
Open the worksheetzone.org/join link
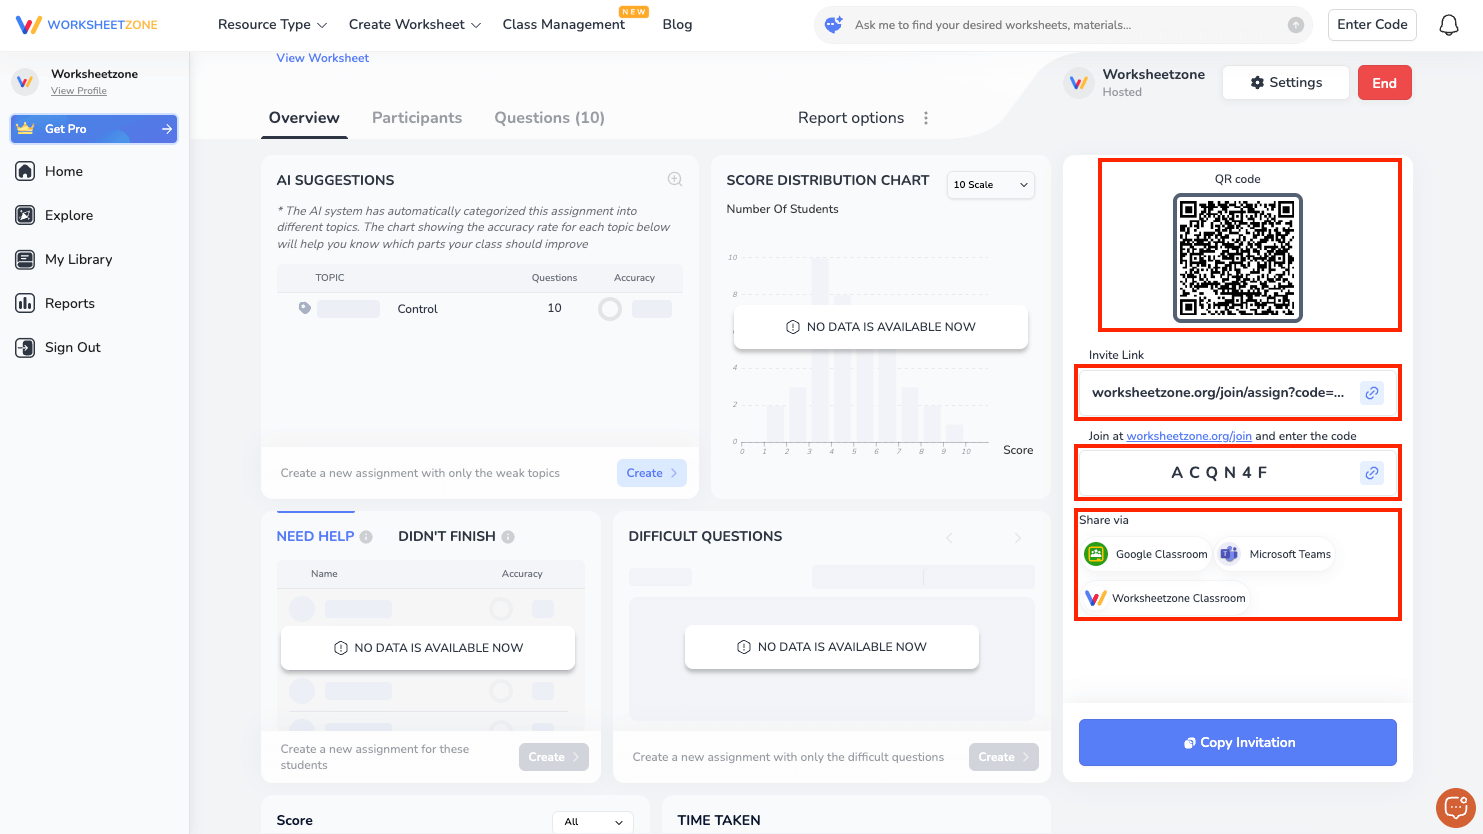point(1189,436)
